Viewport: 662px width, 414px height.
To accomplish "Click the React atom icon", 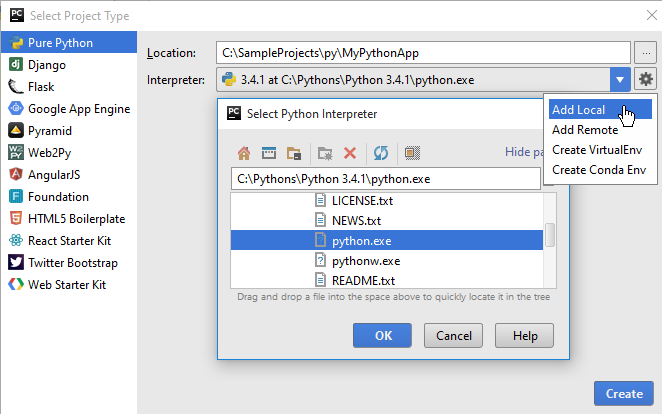I will 16,241.
